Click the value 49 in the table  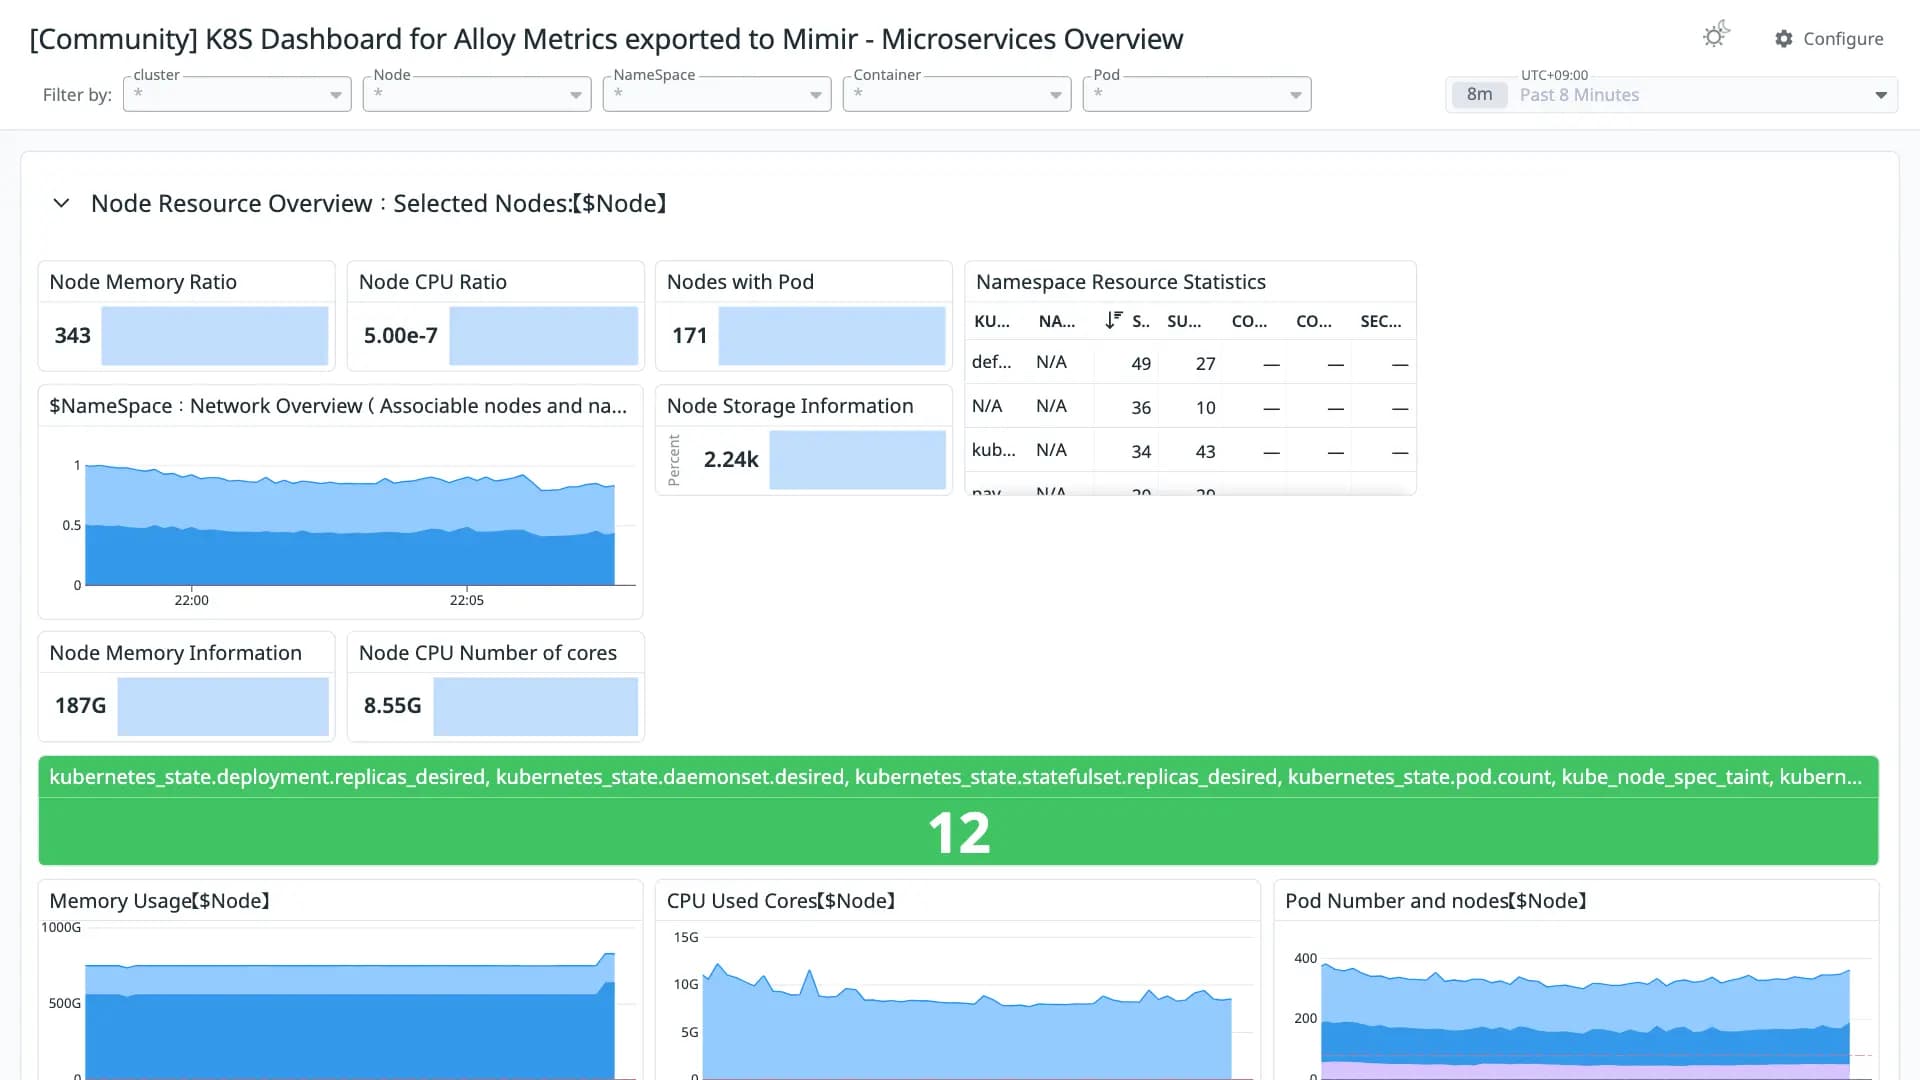click(1141, 364)
